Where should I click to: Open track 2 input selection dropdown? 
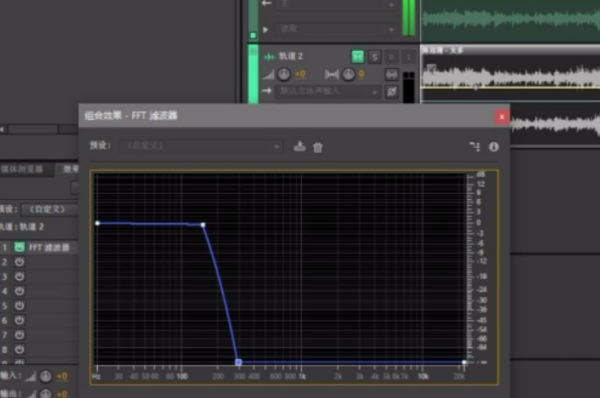click(x=328, y=91)
